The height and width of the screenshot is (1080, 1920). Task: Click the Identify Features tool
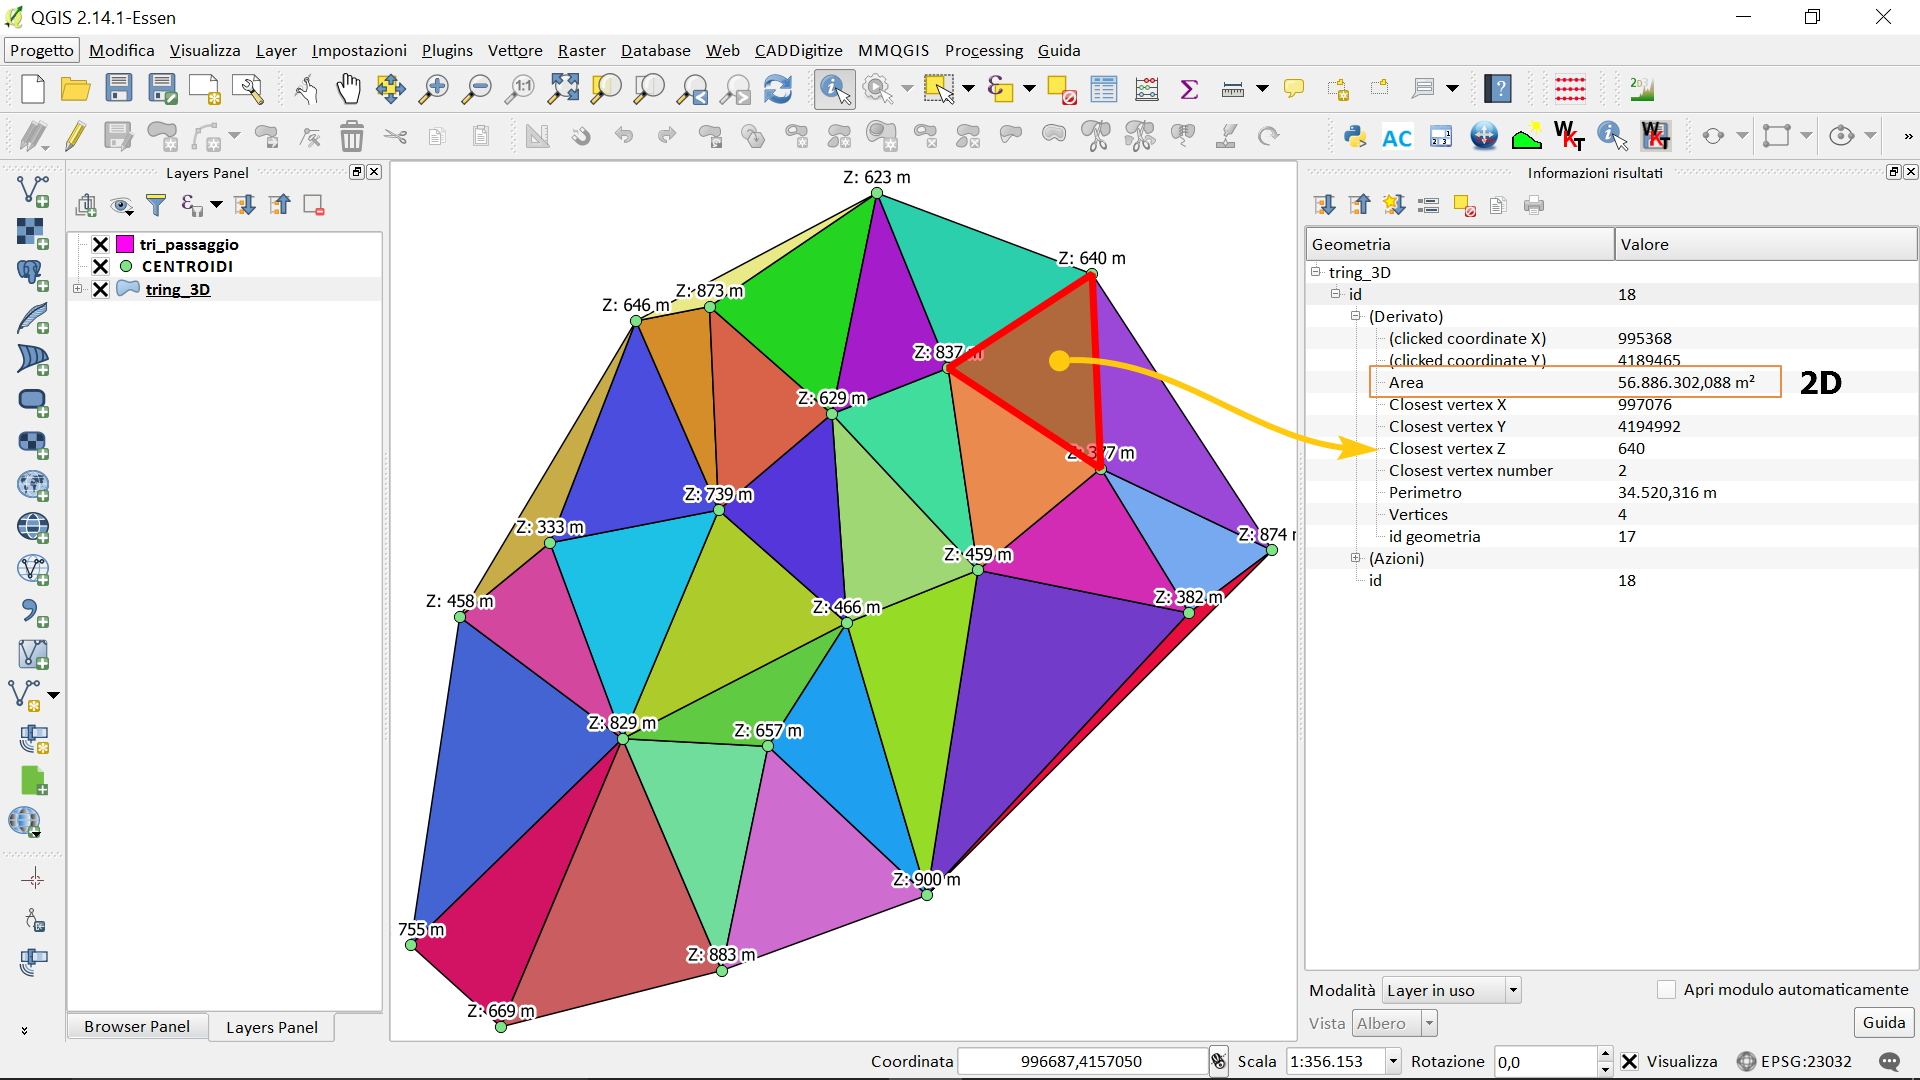834,89
